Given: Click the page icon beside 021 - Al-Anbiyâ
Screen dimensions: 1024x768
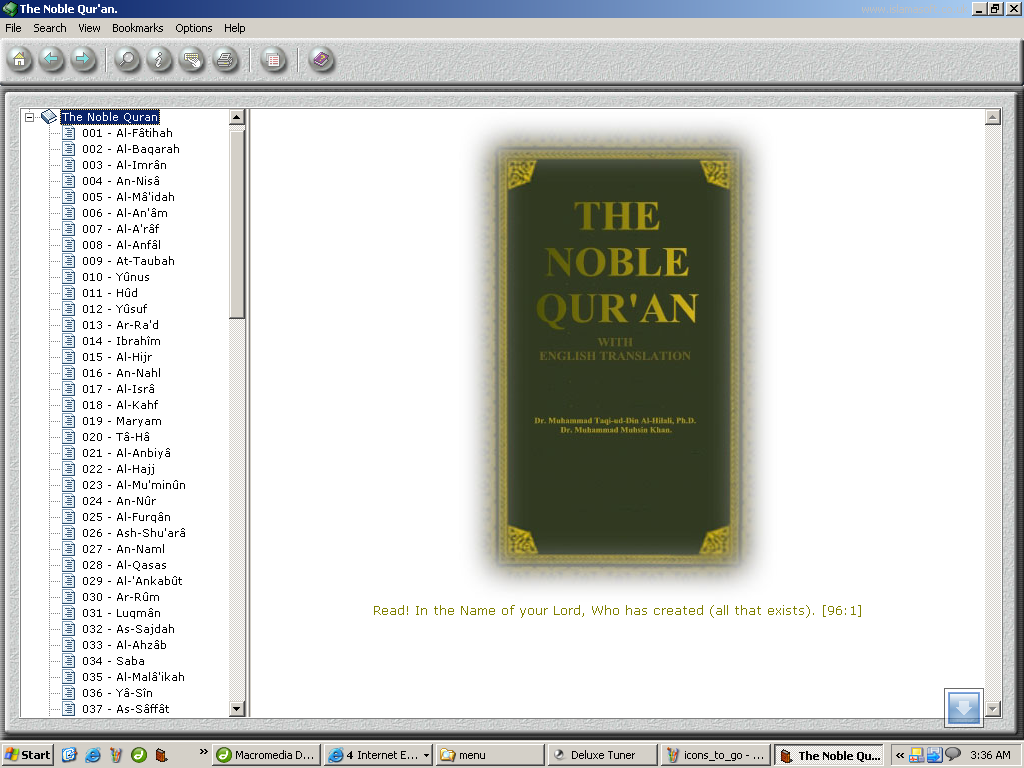Looking at the screenshot, I should (69, 453).
